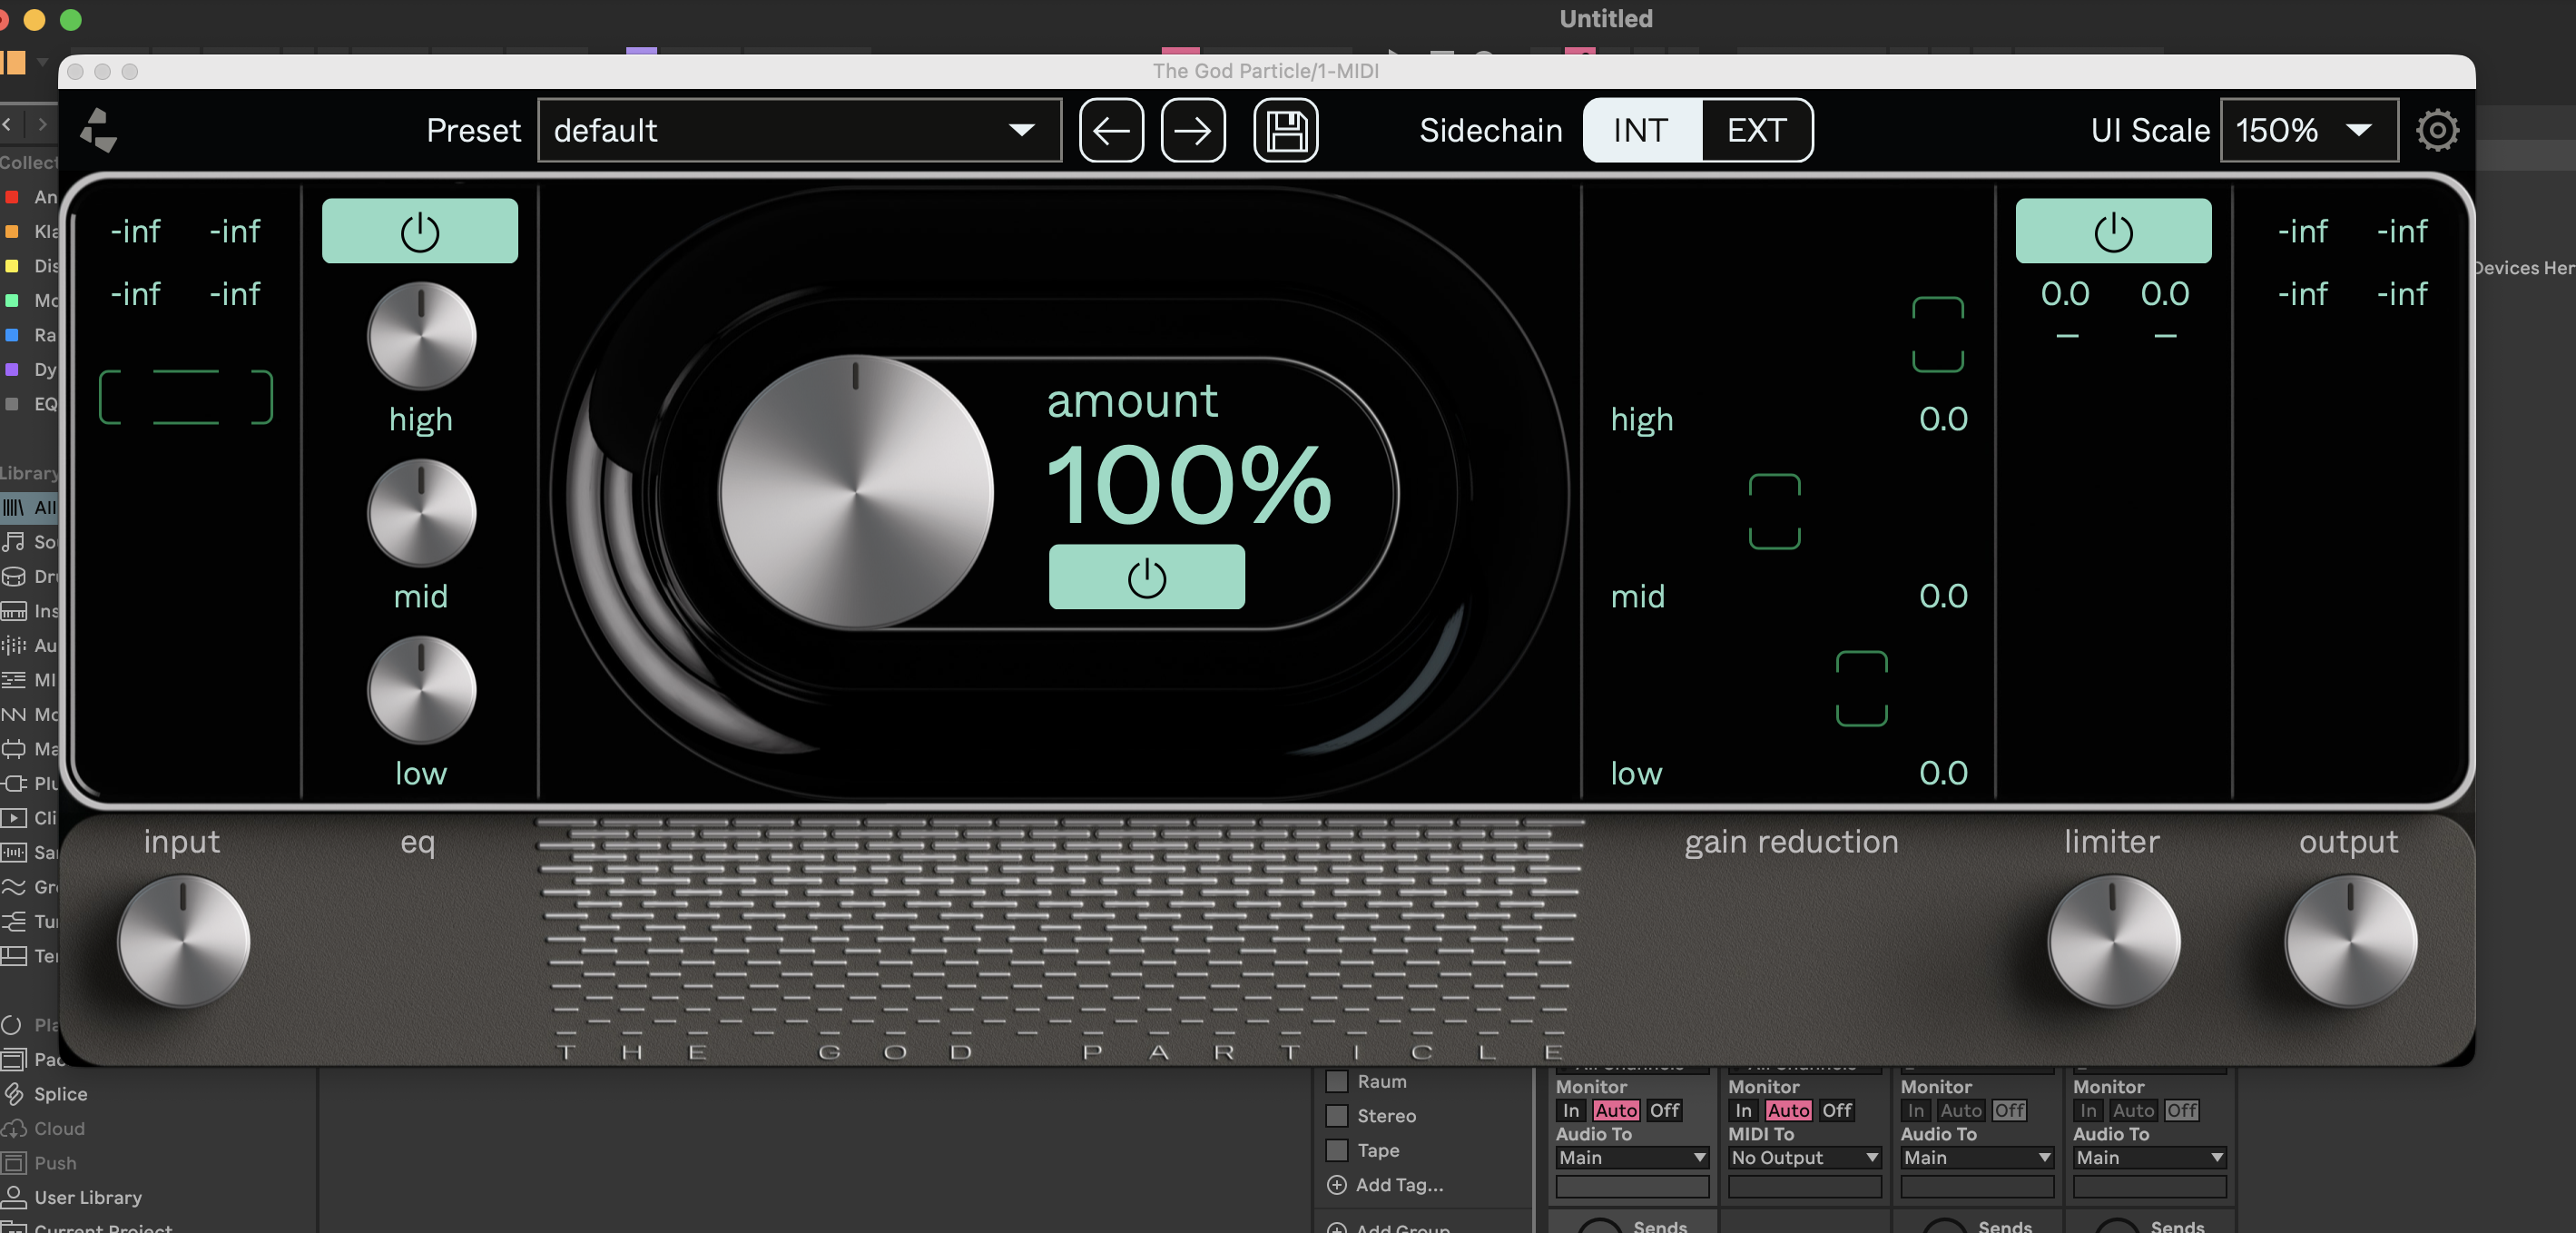This screenshot has height=1233, width=2576.
Task: Check the Raum tag checkbox
Action: click(1337, 1081)
